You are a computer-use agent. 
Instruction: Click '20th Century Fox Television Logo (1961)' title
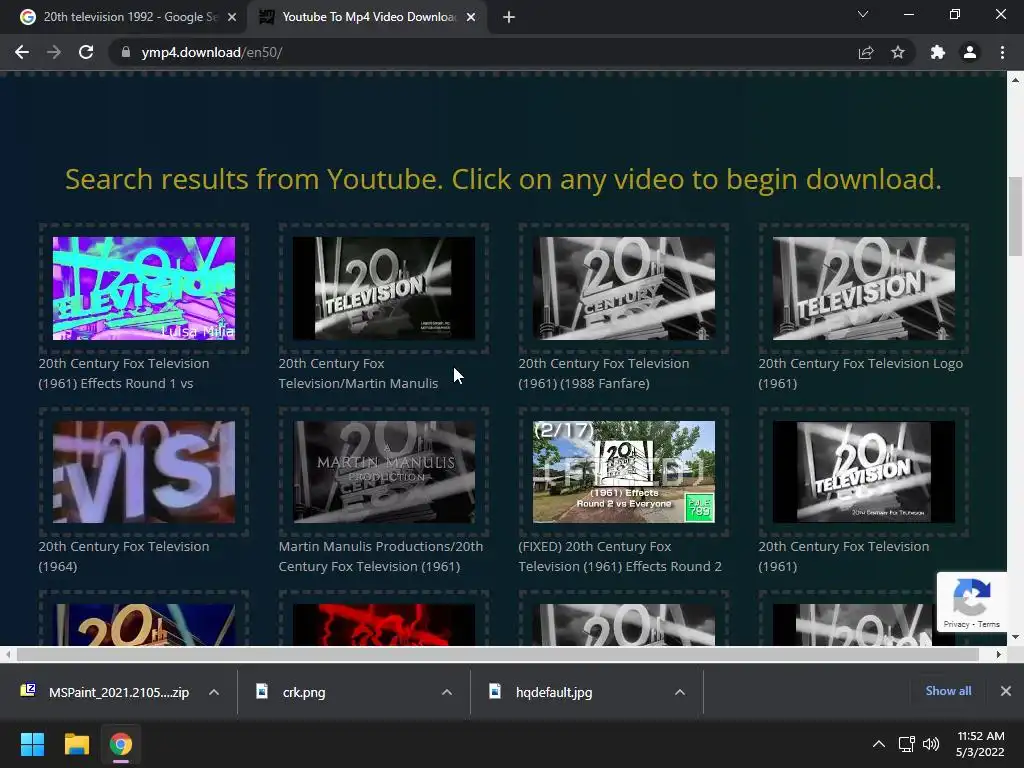pos(861,373)
